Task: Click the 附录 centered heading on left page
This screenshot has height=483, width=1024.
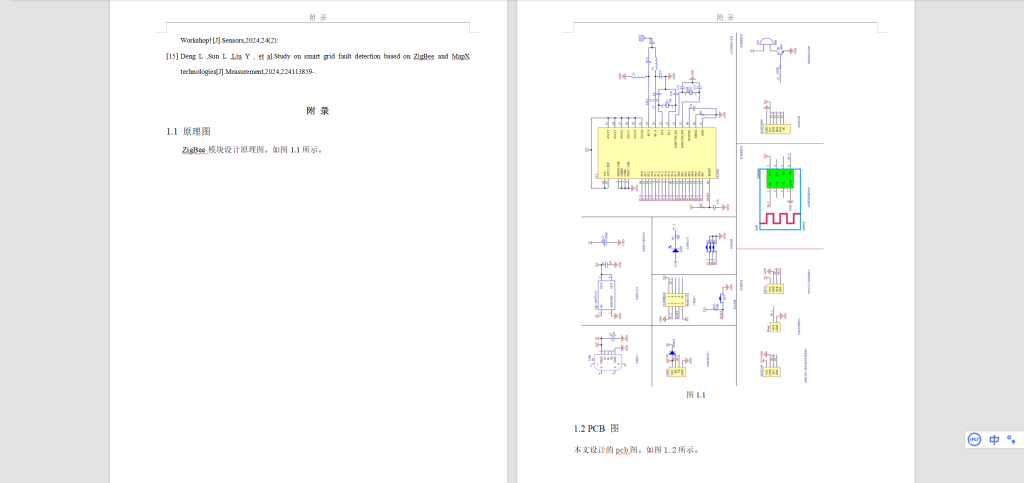Action: (x=317, y=110)
